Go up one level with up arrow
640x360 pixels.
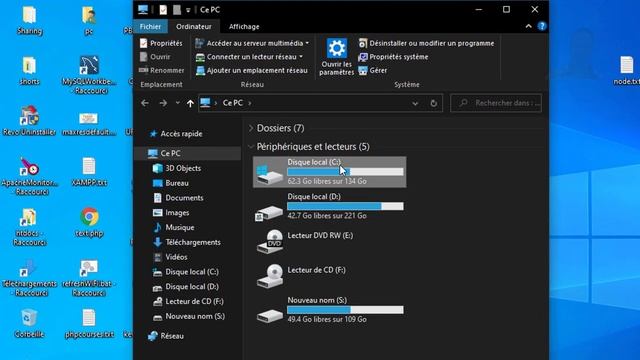190,103
